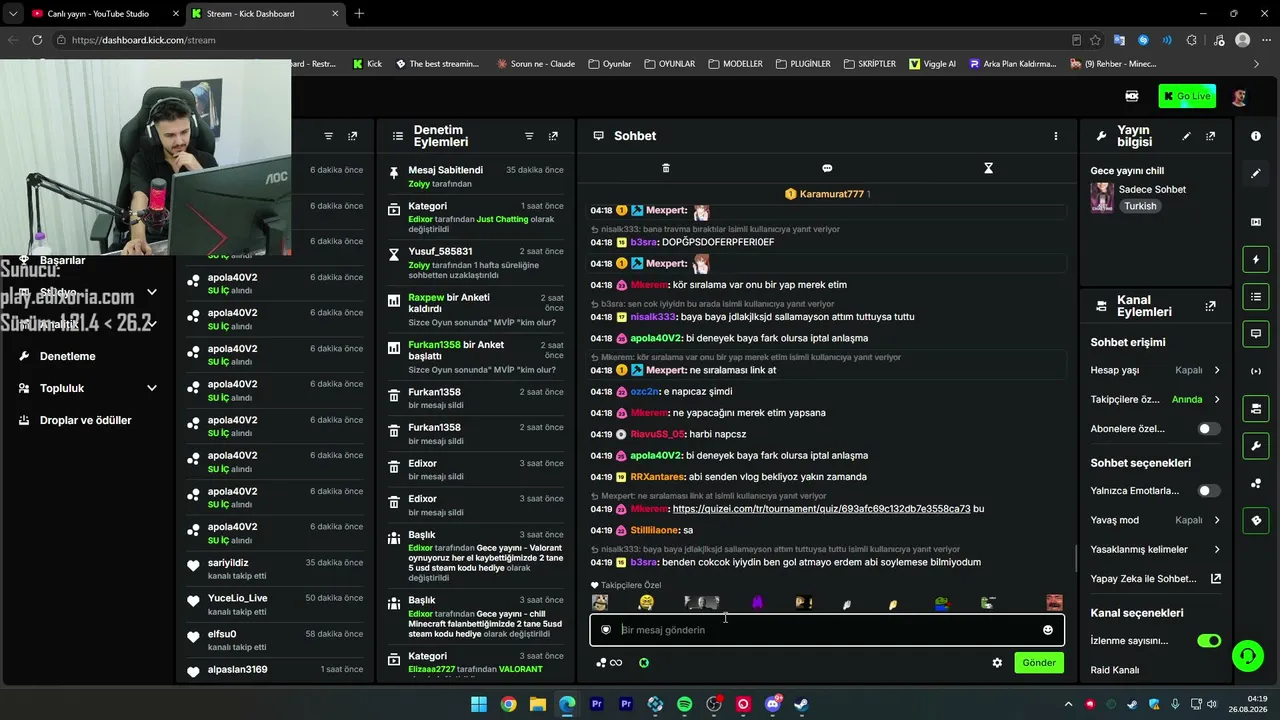Click the chat bubble icon in right sidebar
Viewport: 1280px width, 720px height.
(x=1256, y=333)
